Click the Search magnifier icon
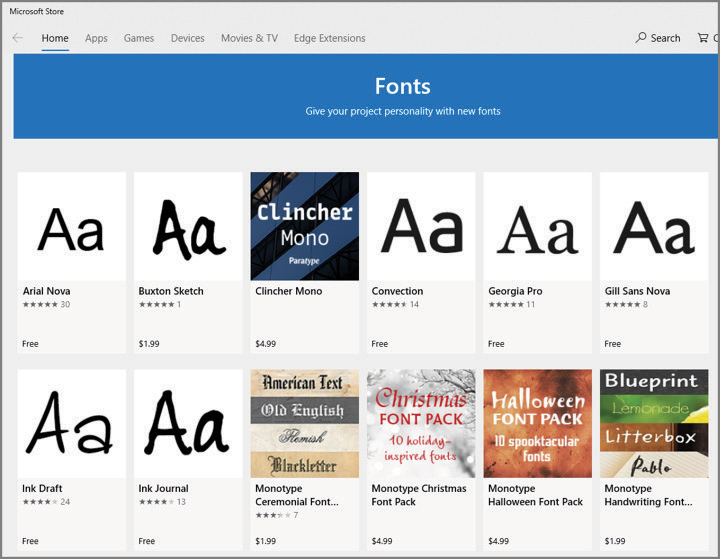Image resolution: width=720 pixels, height=559 pixels. pyautogui.click(x=641, y=38)
